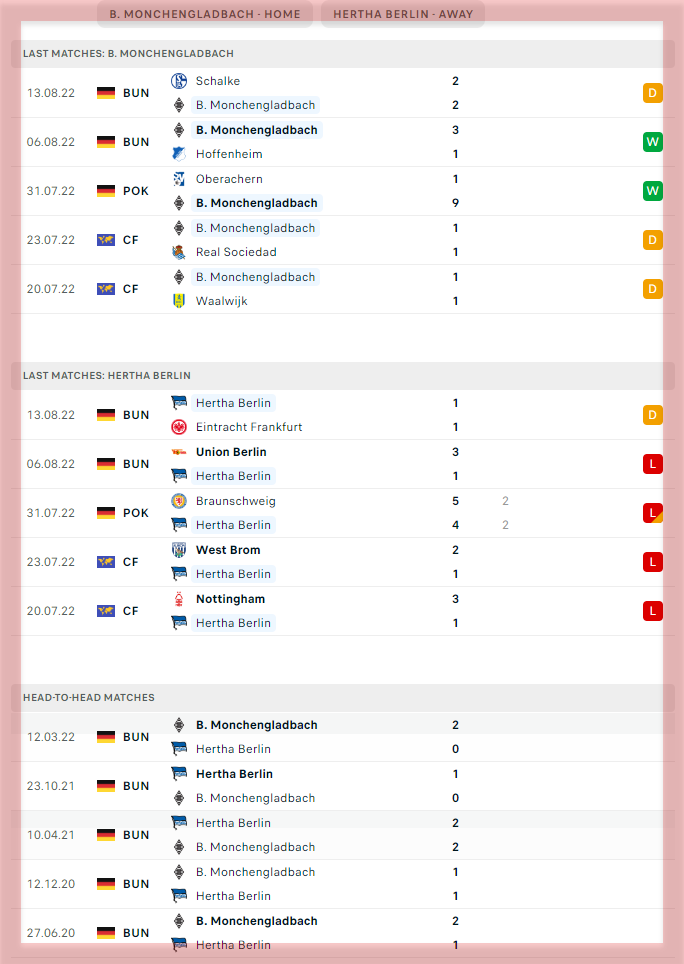684x964 pixels.
Task: Click the loss badge for Union Berlin match
Action: tap(652, 464)
